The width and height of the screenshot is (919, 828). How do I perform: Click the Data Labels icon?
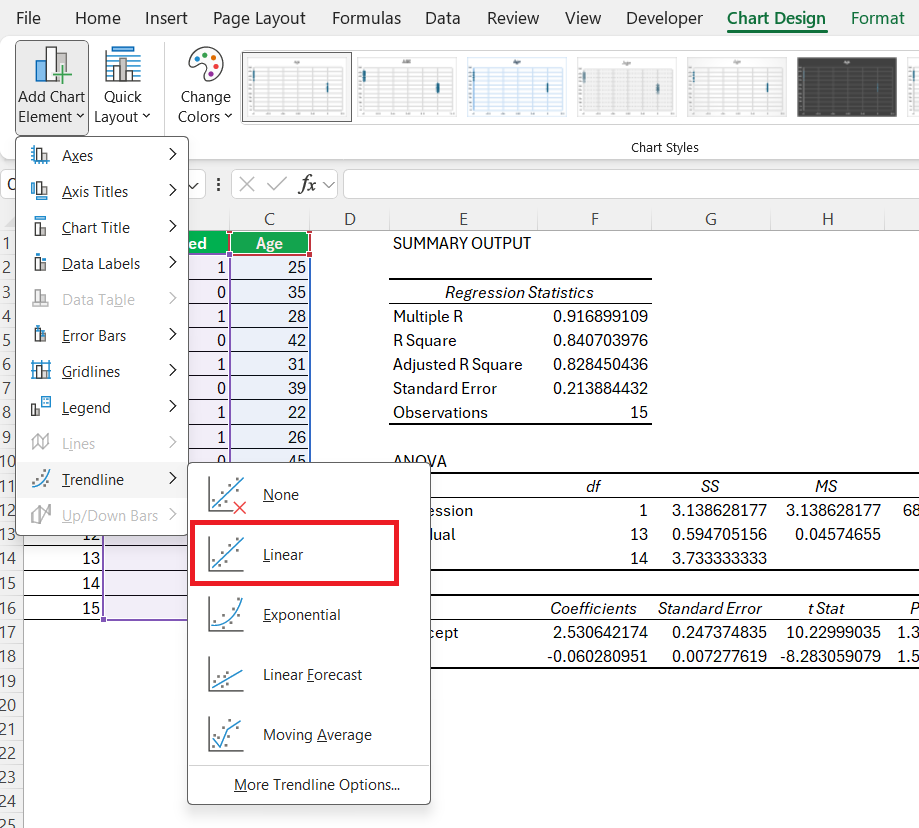coord(40,263)
